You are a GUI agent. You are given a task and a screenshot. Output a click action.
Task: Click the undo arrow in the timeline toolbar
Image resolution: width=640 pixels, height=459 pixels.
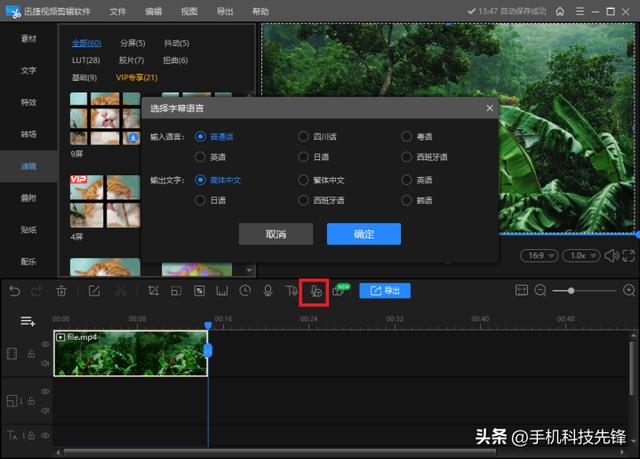click(x=14, y=291)
